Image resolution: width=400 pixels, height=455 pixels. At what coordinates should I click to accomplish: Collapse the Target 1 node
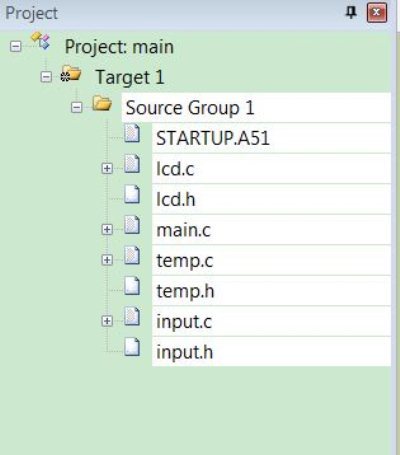click(46, 77)
